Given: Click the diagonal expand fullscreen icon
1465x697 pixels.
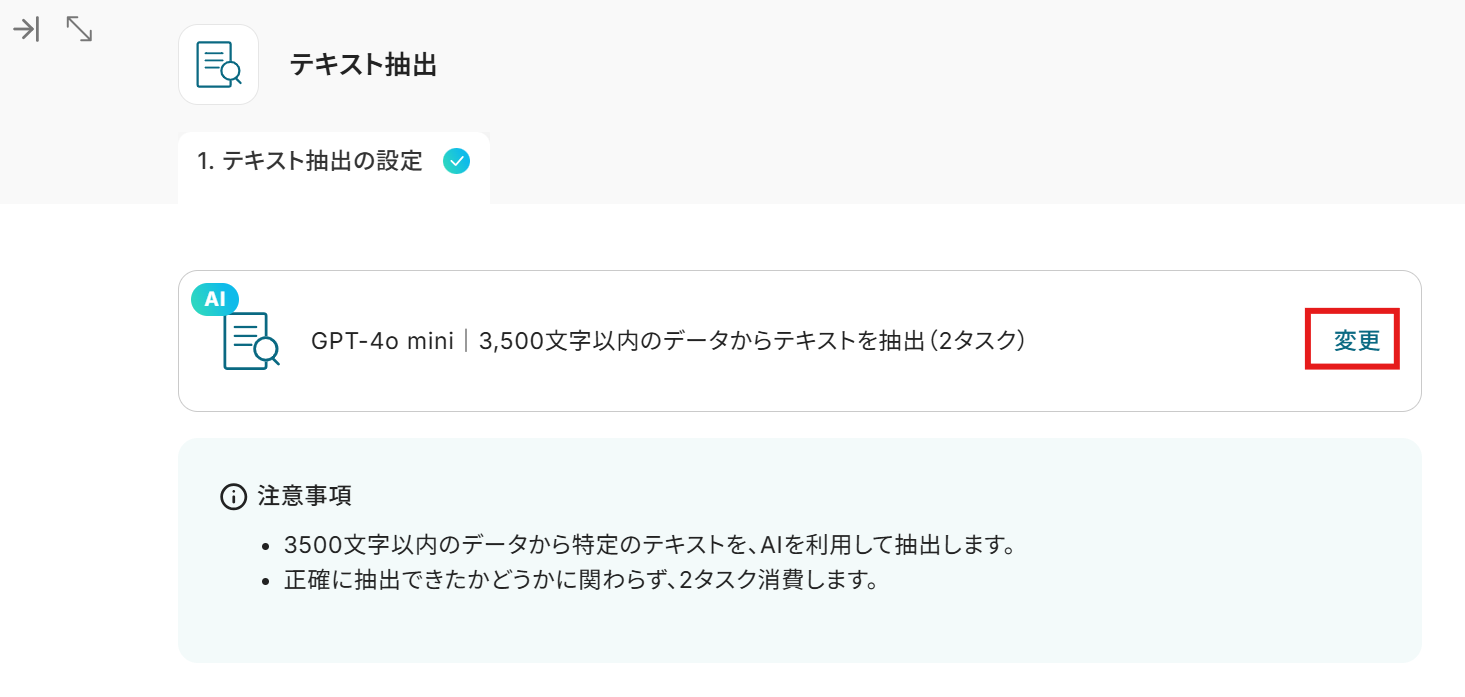Looking at the screenshot, I should (79, 30).
